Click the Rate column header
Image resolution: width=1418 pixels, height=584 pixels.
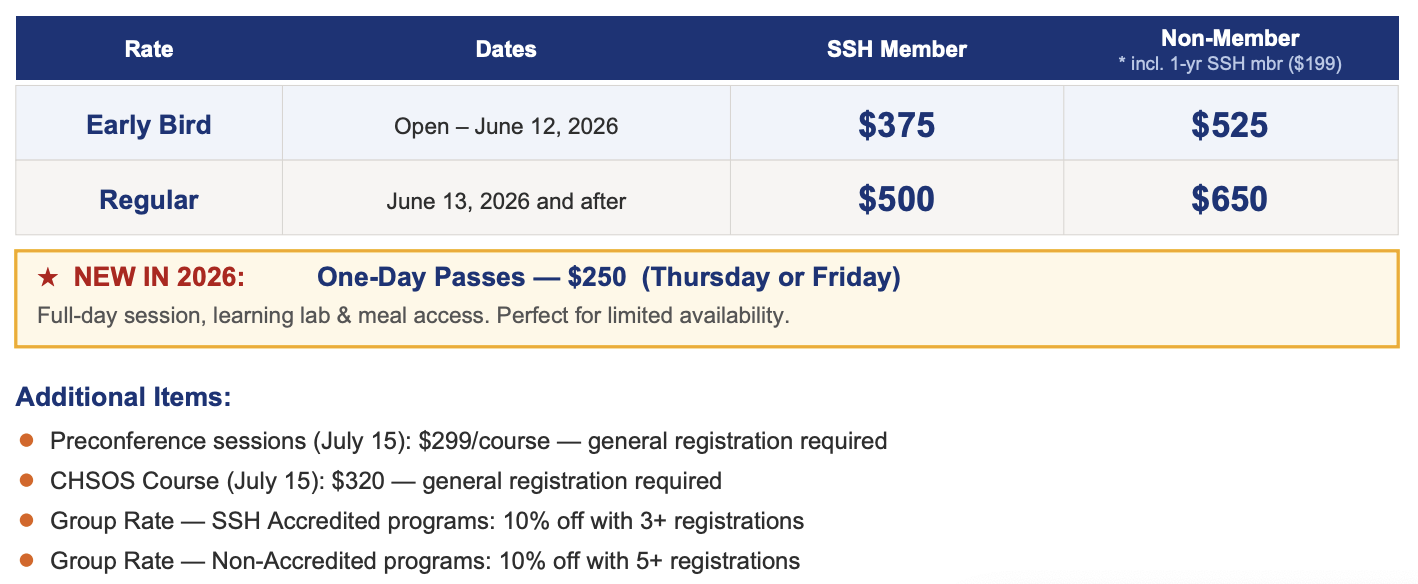pos(148,49)
